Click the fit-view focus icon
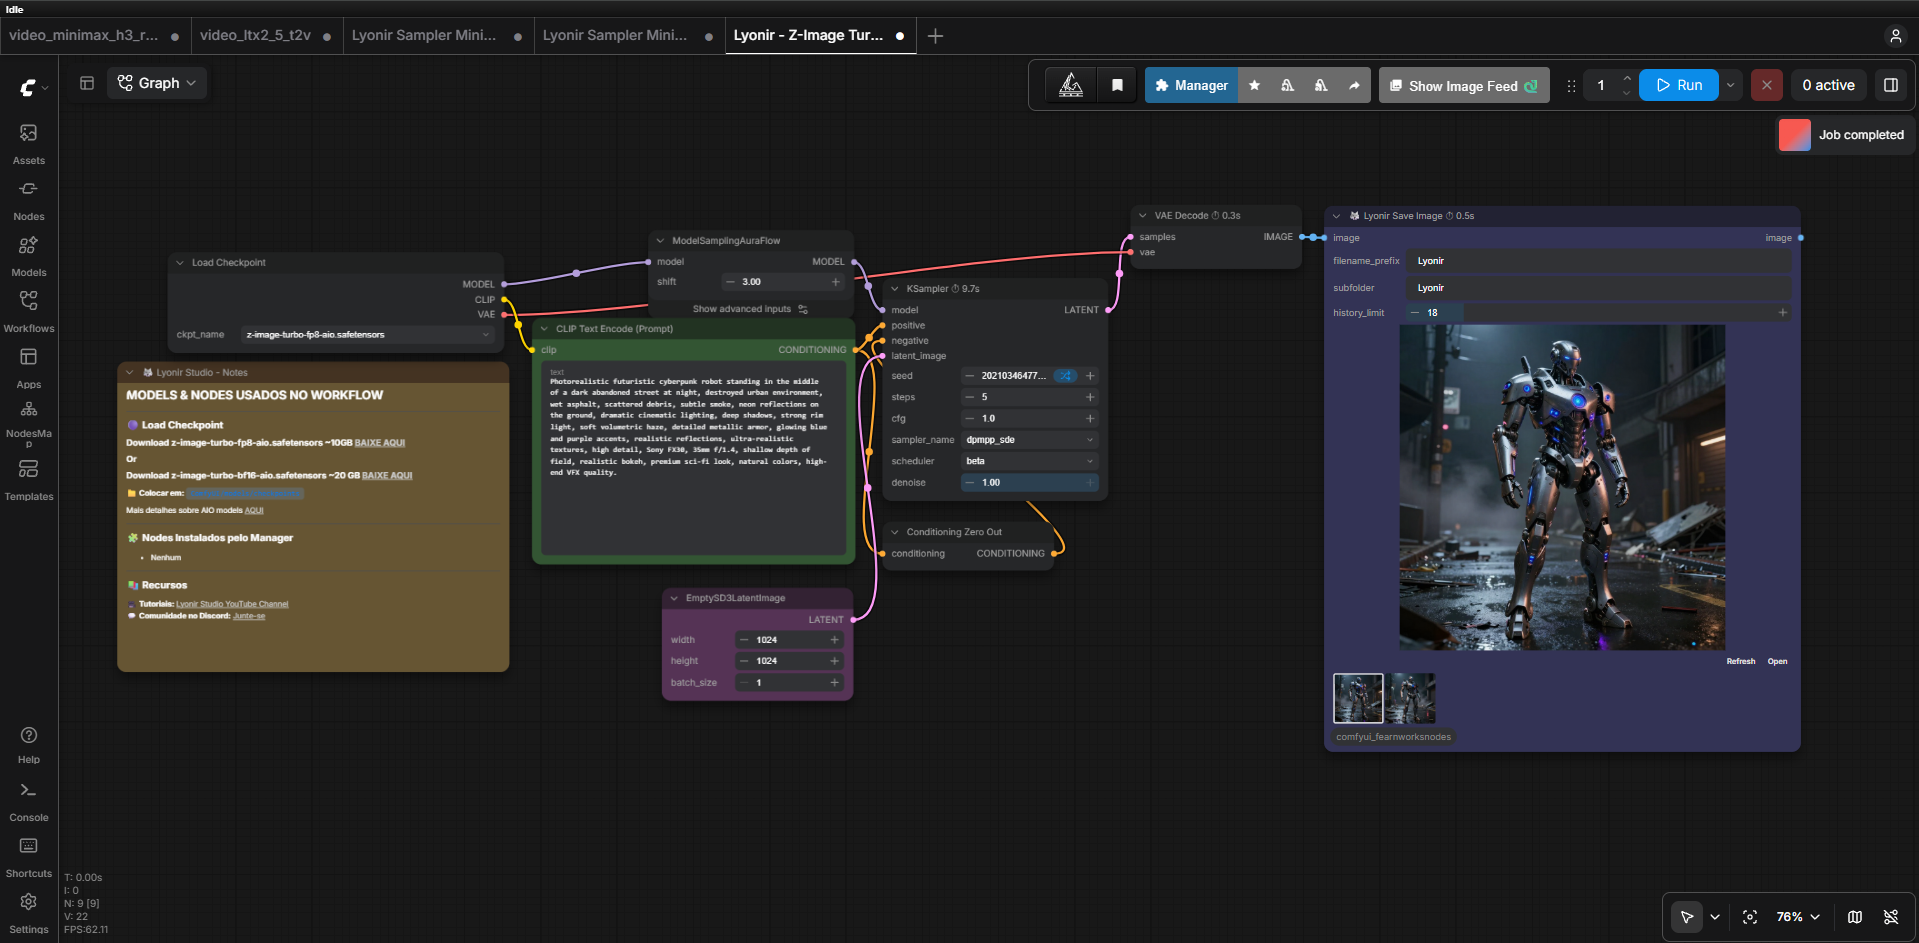Screen dimensions: 1919x943 (x=1750, y=917)
